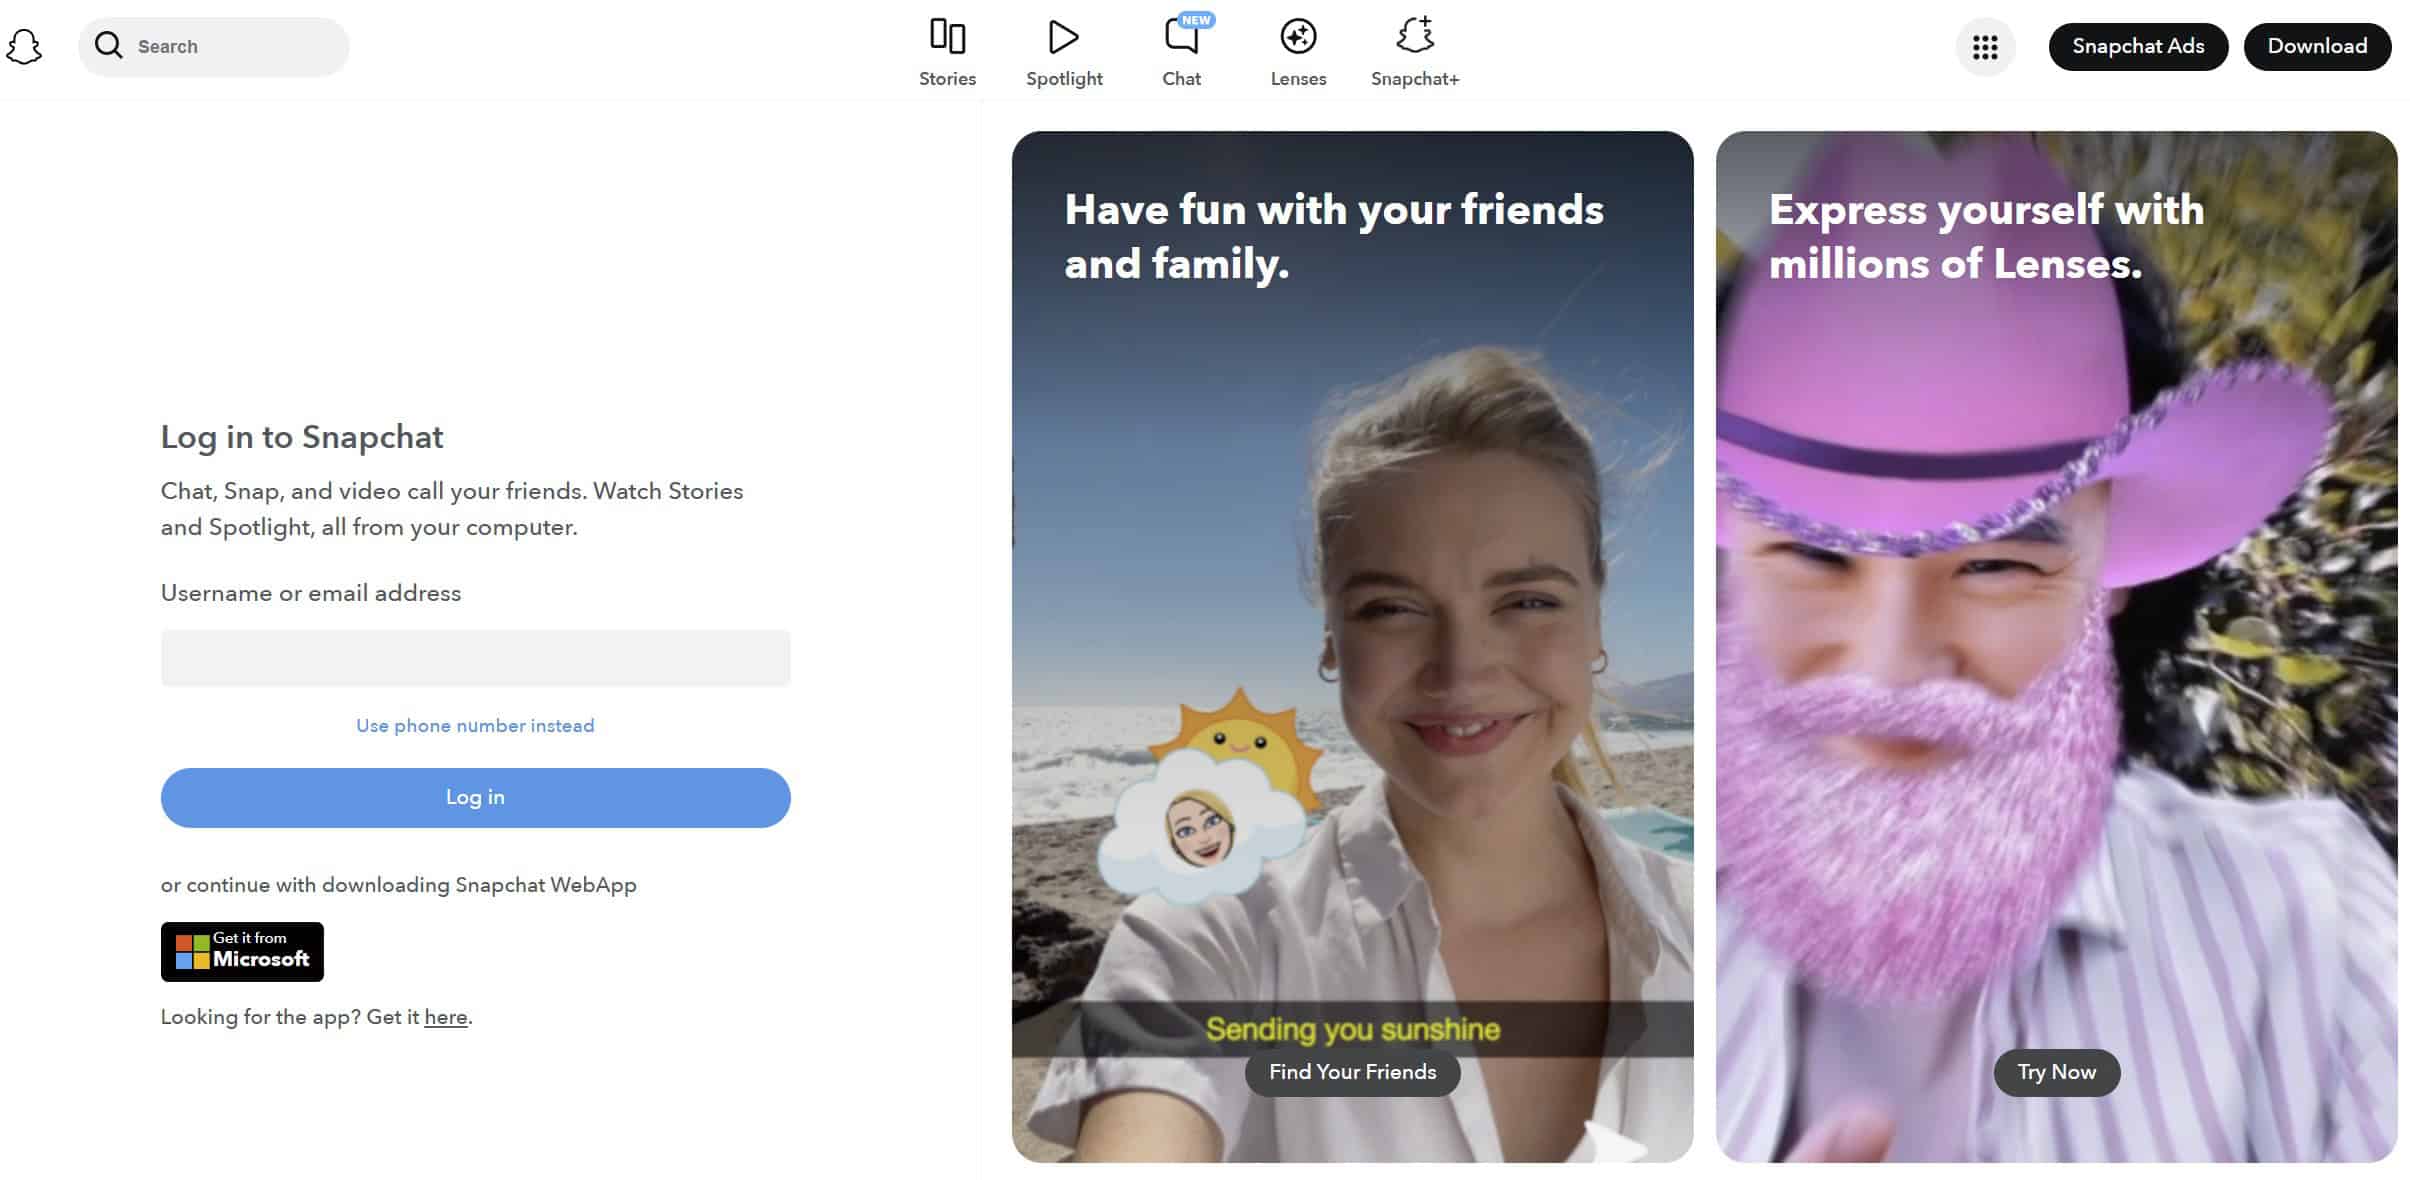
Task: Click the search magnifier icon
Action: point(108,46)
